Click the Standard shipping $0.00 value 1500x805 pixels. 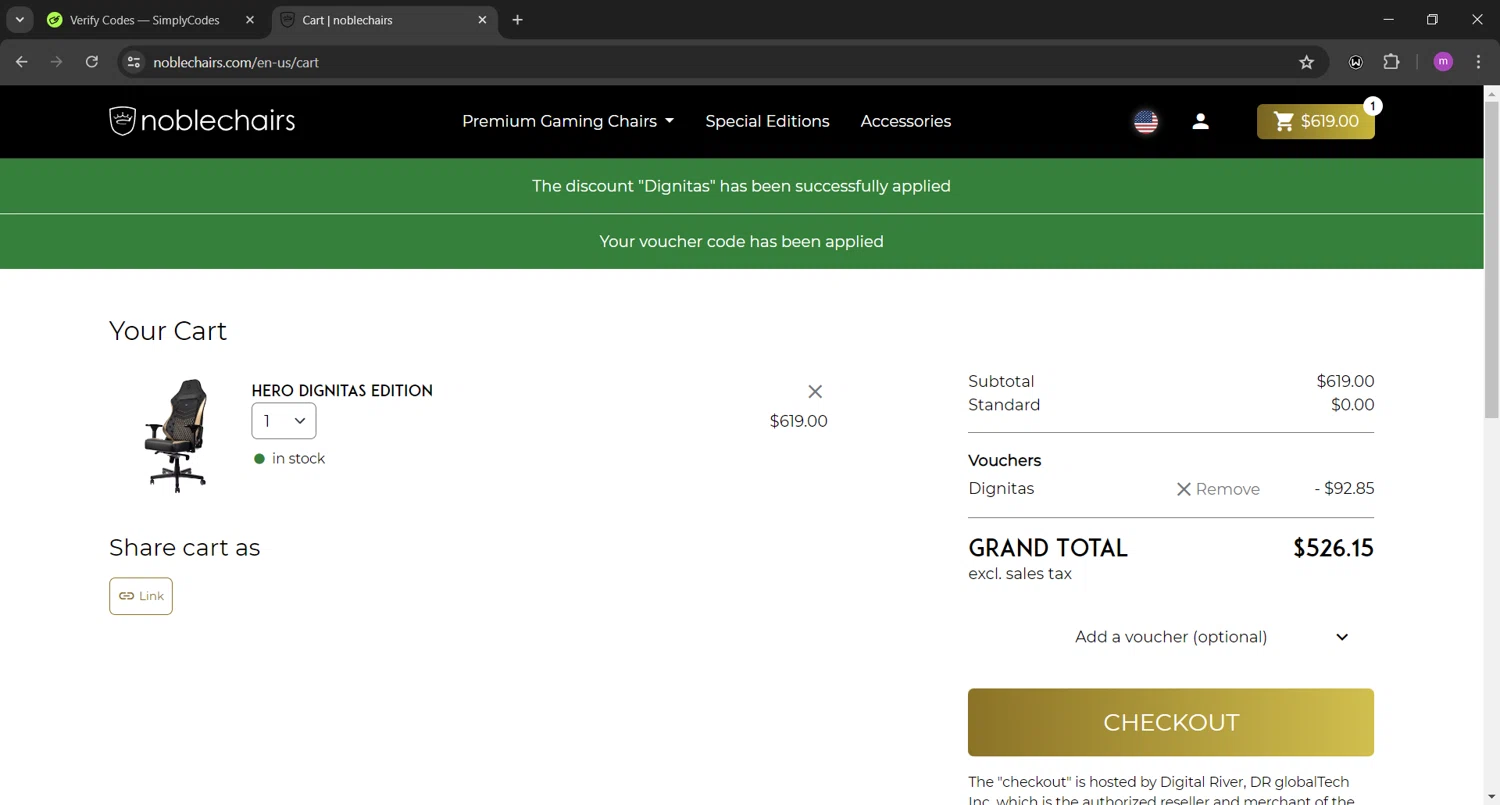[x=1352, y=405]
